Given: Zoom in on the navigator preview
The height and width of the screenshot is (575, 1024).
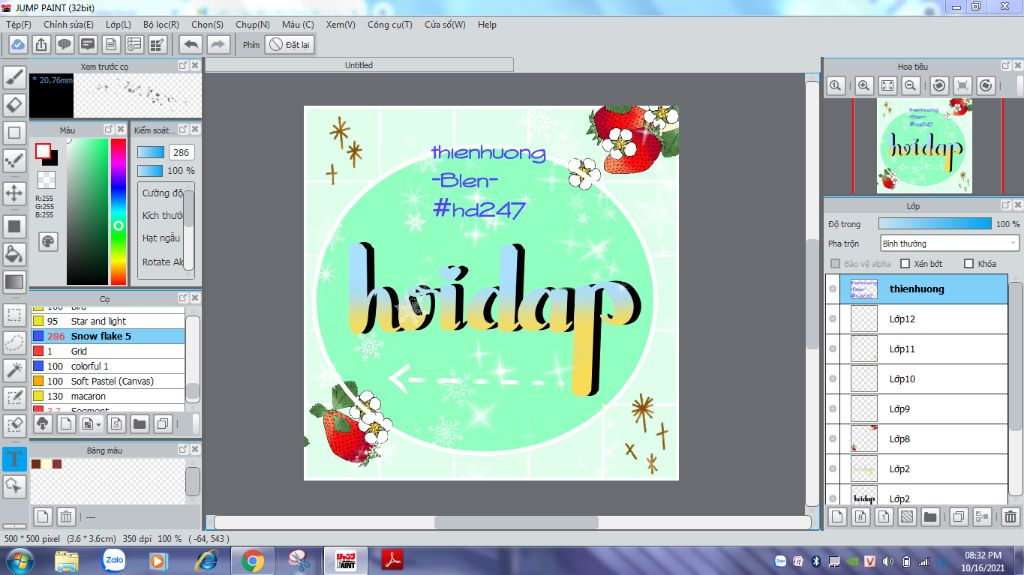Looking at the screenshot, I should (863, 86).
